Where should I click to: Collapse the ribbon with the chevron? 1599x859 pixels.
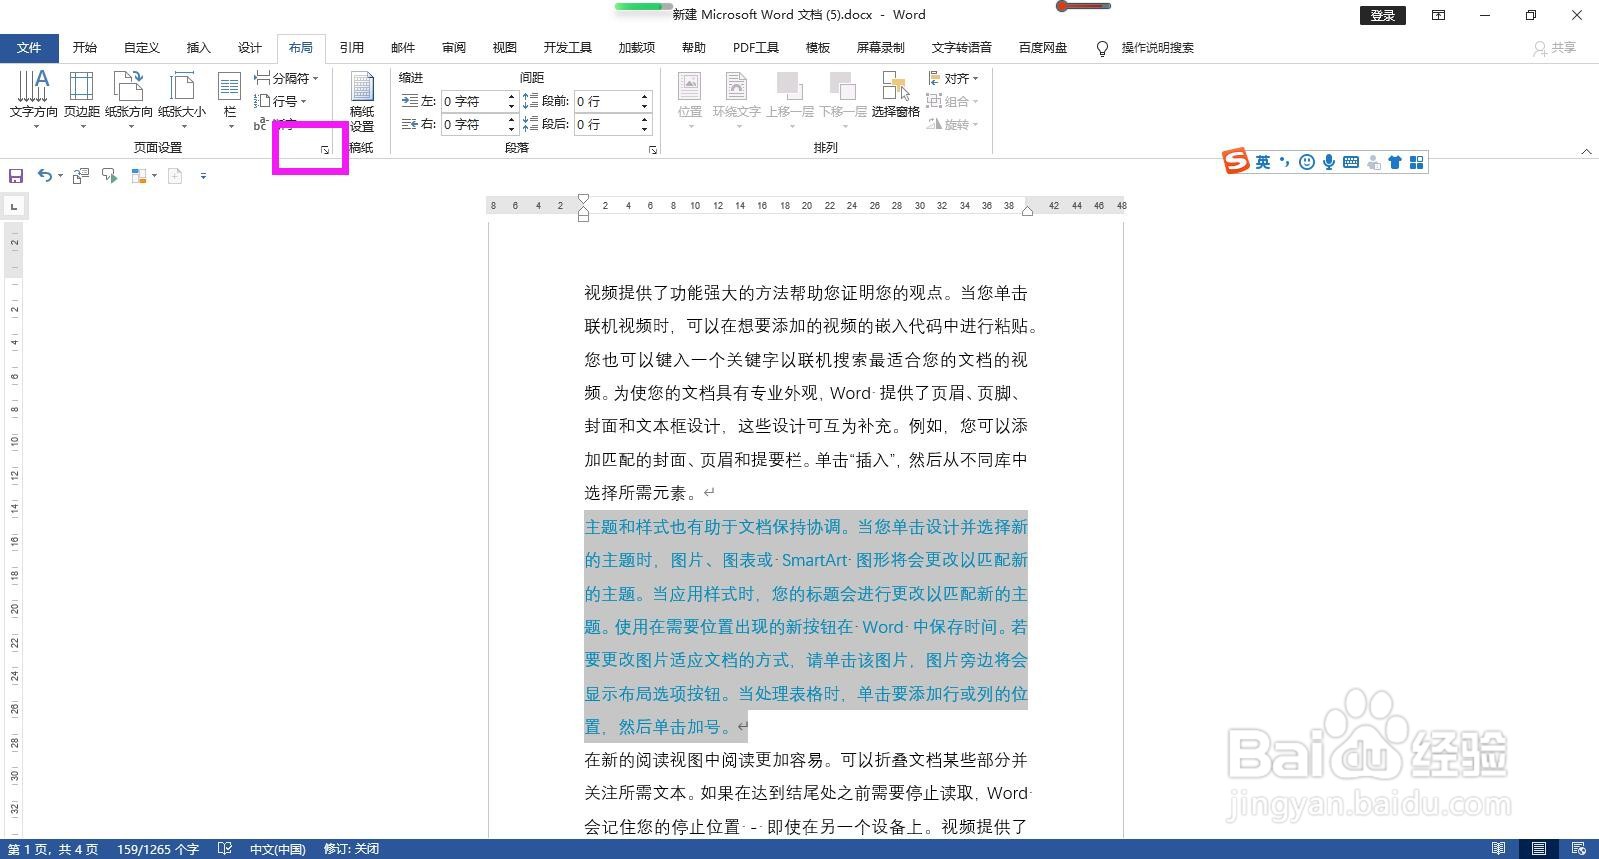[x=1586, y=151]
